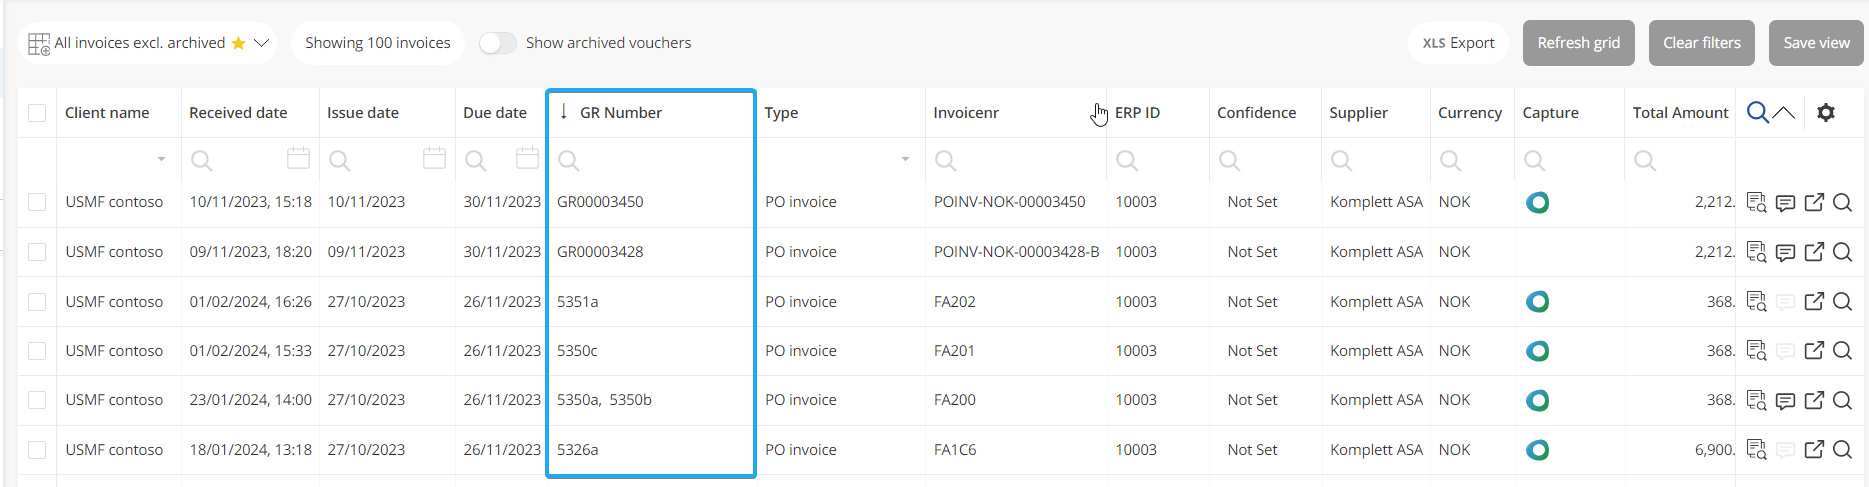Open invoice FA202 in new window
Image resolution: width=1869 pixels, height=487 pixels.
click(1814, 302)
